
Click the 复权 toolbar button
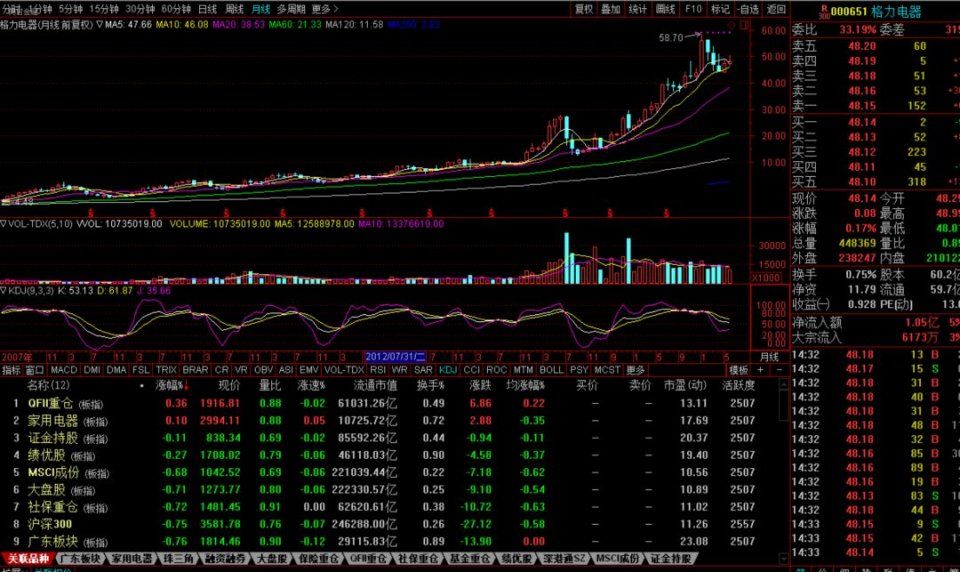coord(584,9)
